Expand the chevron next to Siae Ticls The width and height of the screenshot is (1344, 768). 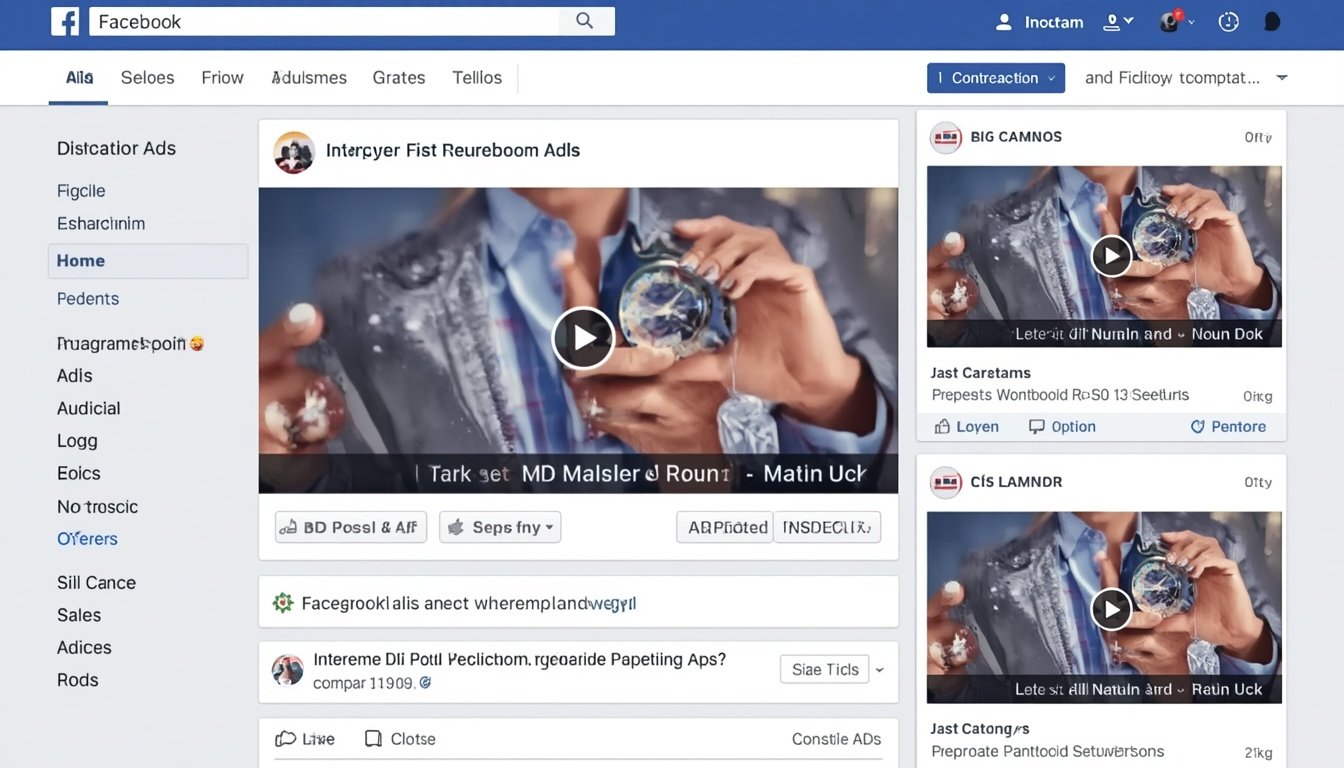880,670
